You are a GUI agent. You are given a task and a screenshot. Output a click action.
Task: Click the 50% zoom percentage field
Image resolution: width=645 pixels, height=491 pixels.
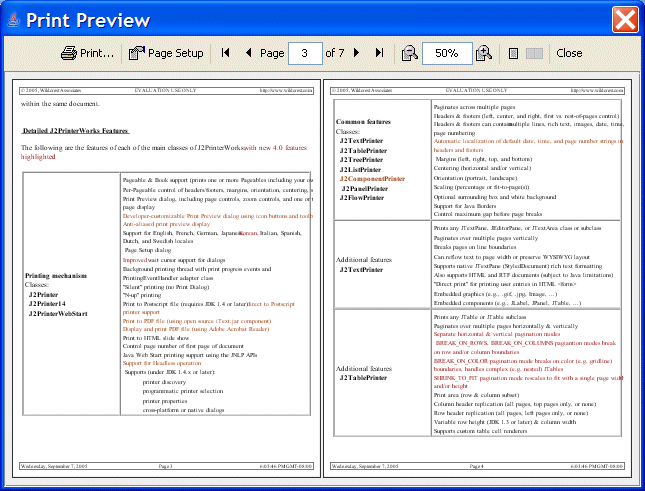pos(446,53)
